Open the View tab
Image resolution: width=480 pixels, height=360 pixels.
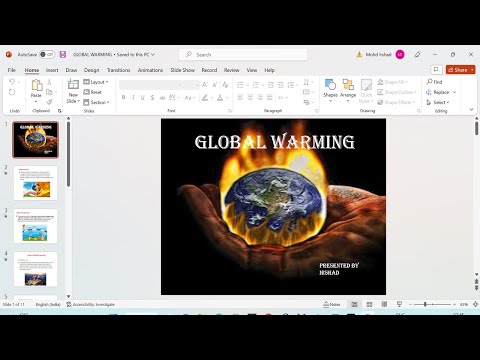click(x=252, y=70)
